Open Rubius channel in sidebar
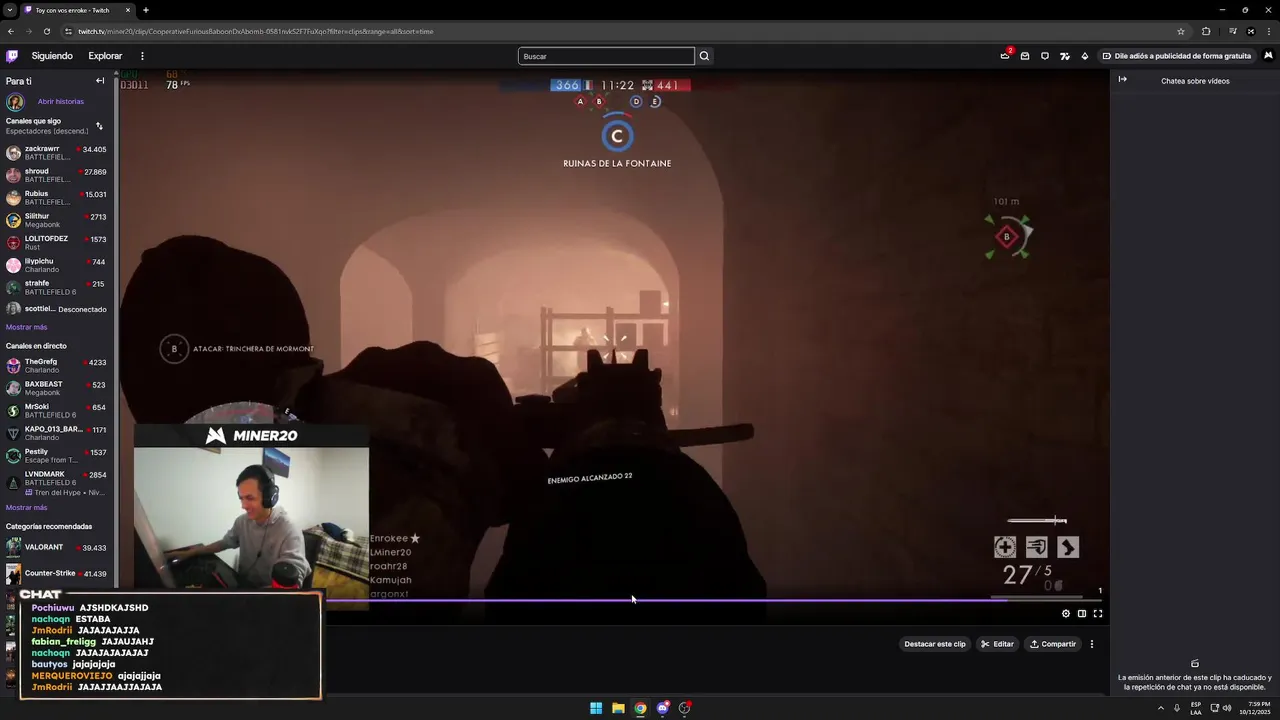1280x720 pixels. [57, 198]
